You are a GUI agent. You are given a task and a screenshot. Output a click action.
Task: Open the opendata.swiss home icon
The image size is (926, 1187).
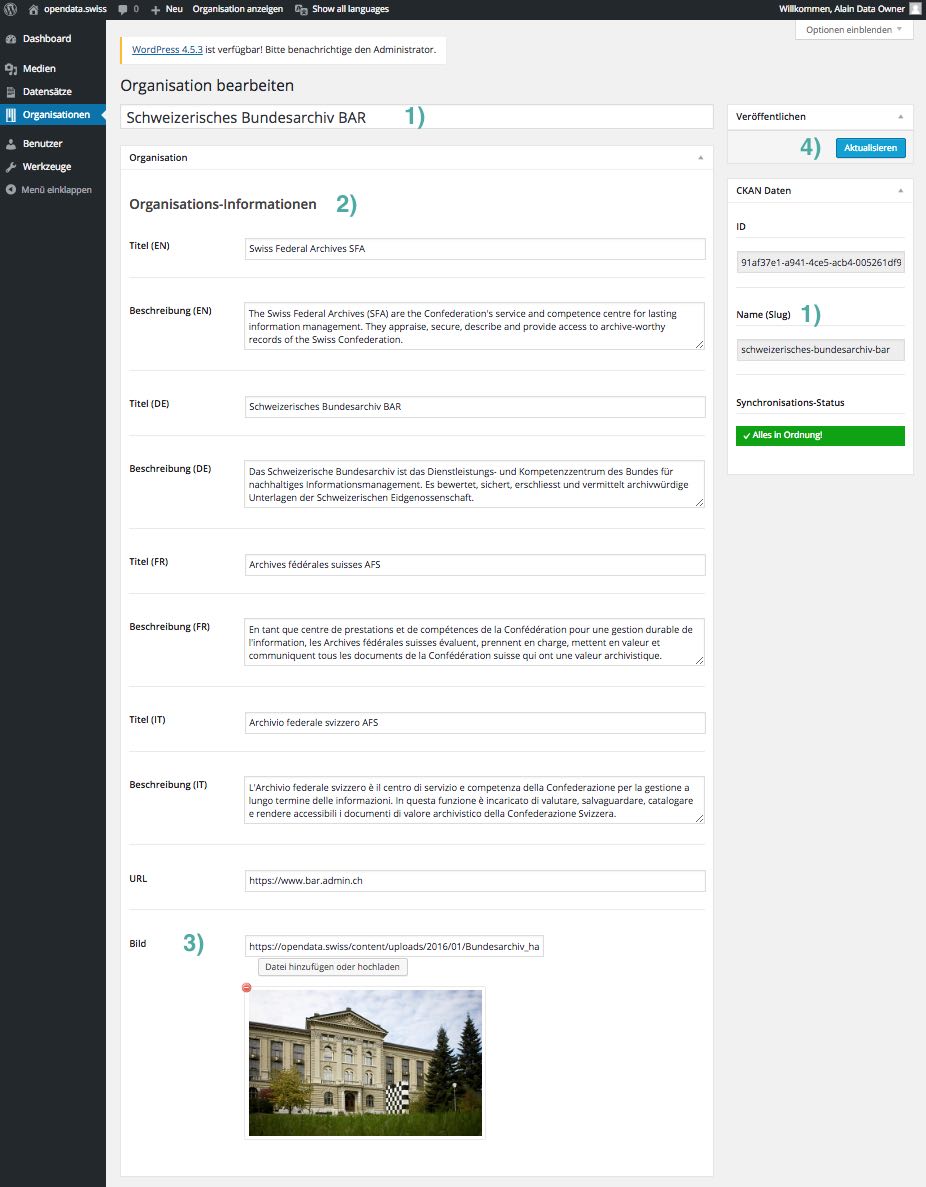(33, 9)
